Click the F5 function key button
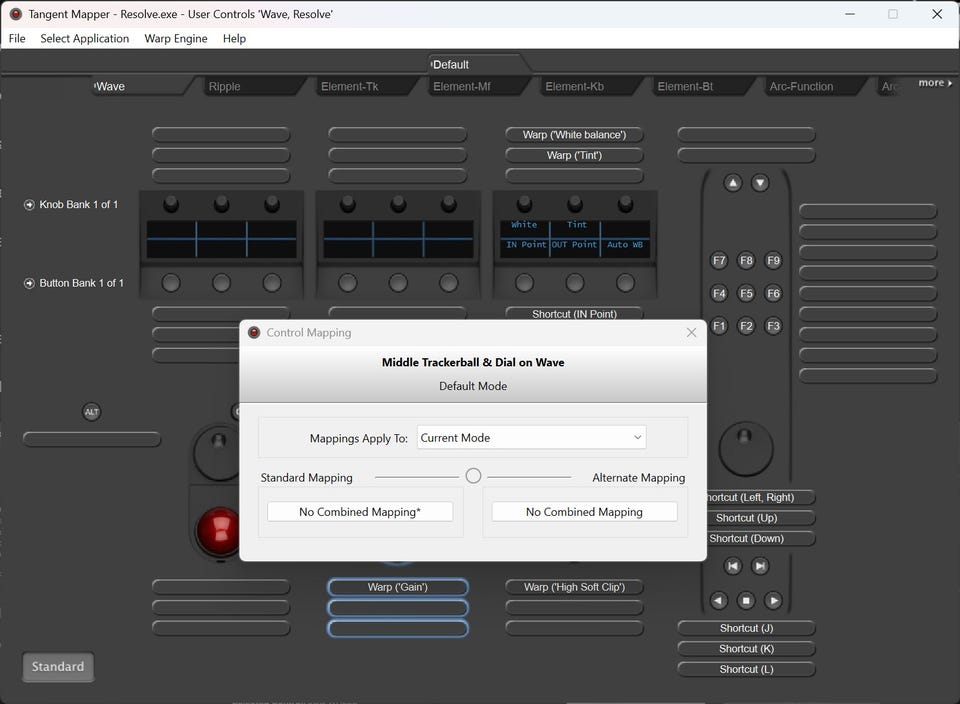This screenshot has height=704, width=960. pos(746,293)
